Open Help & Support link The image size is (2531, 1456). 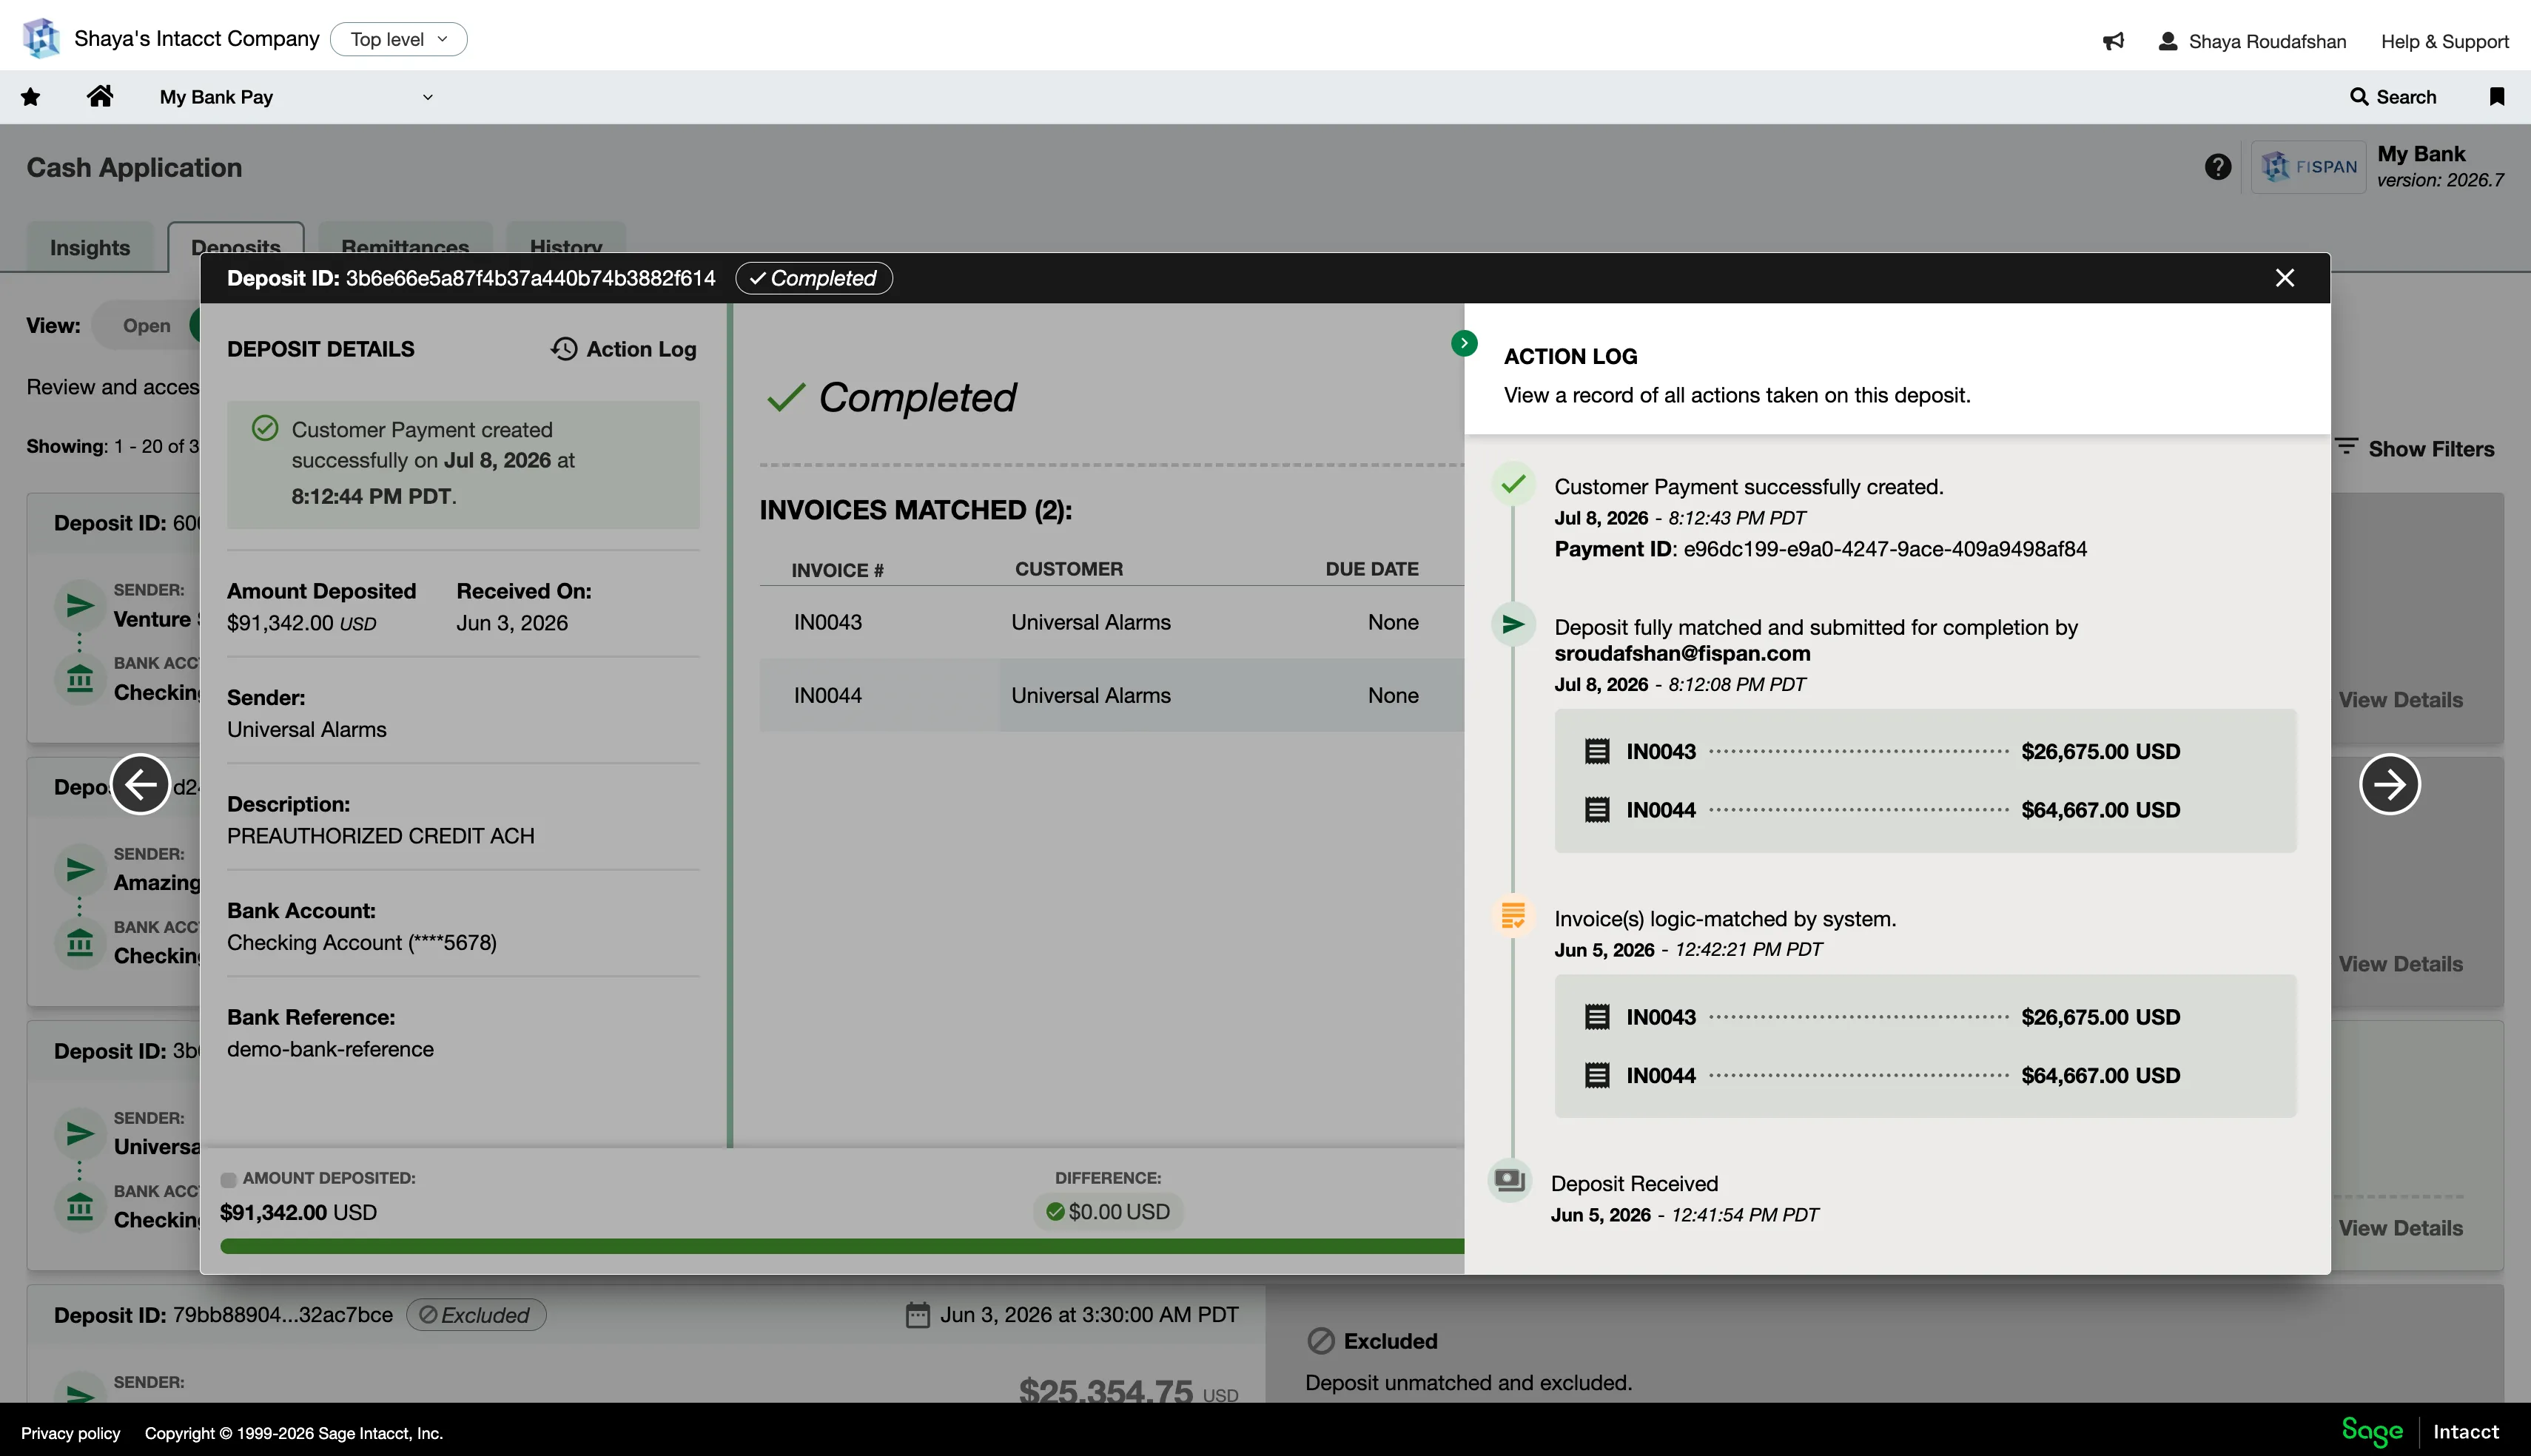coord(2445,41)
